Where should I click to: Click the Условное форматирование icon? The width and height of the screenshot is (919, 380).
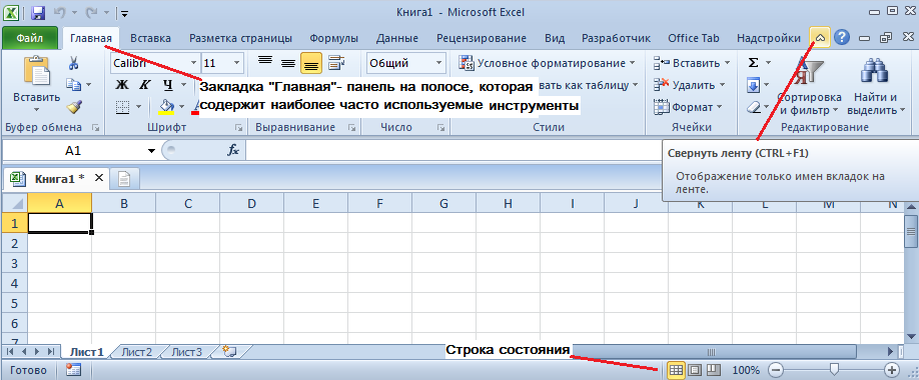point(467,63)
